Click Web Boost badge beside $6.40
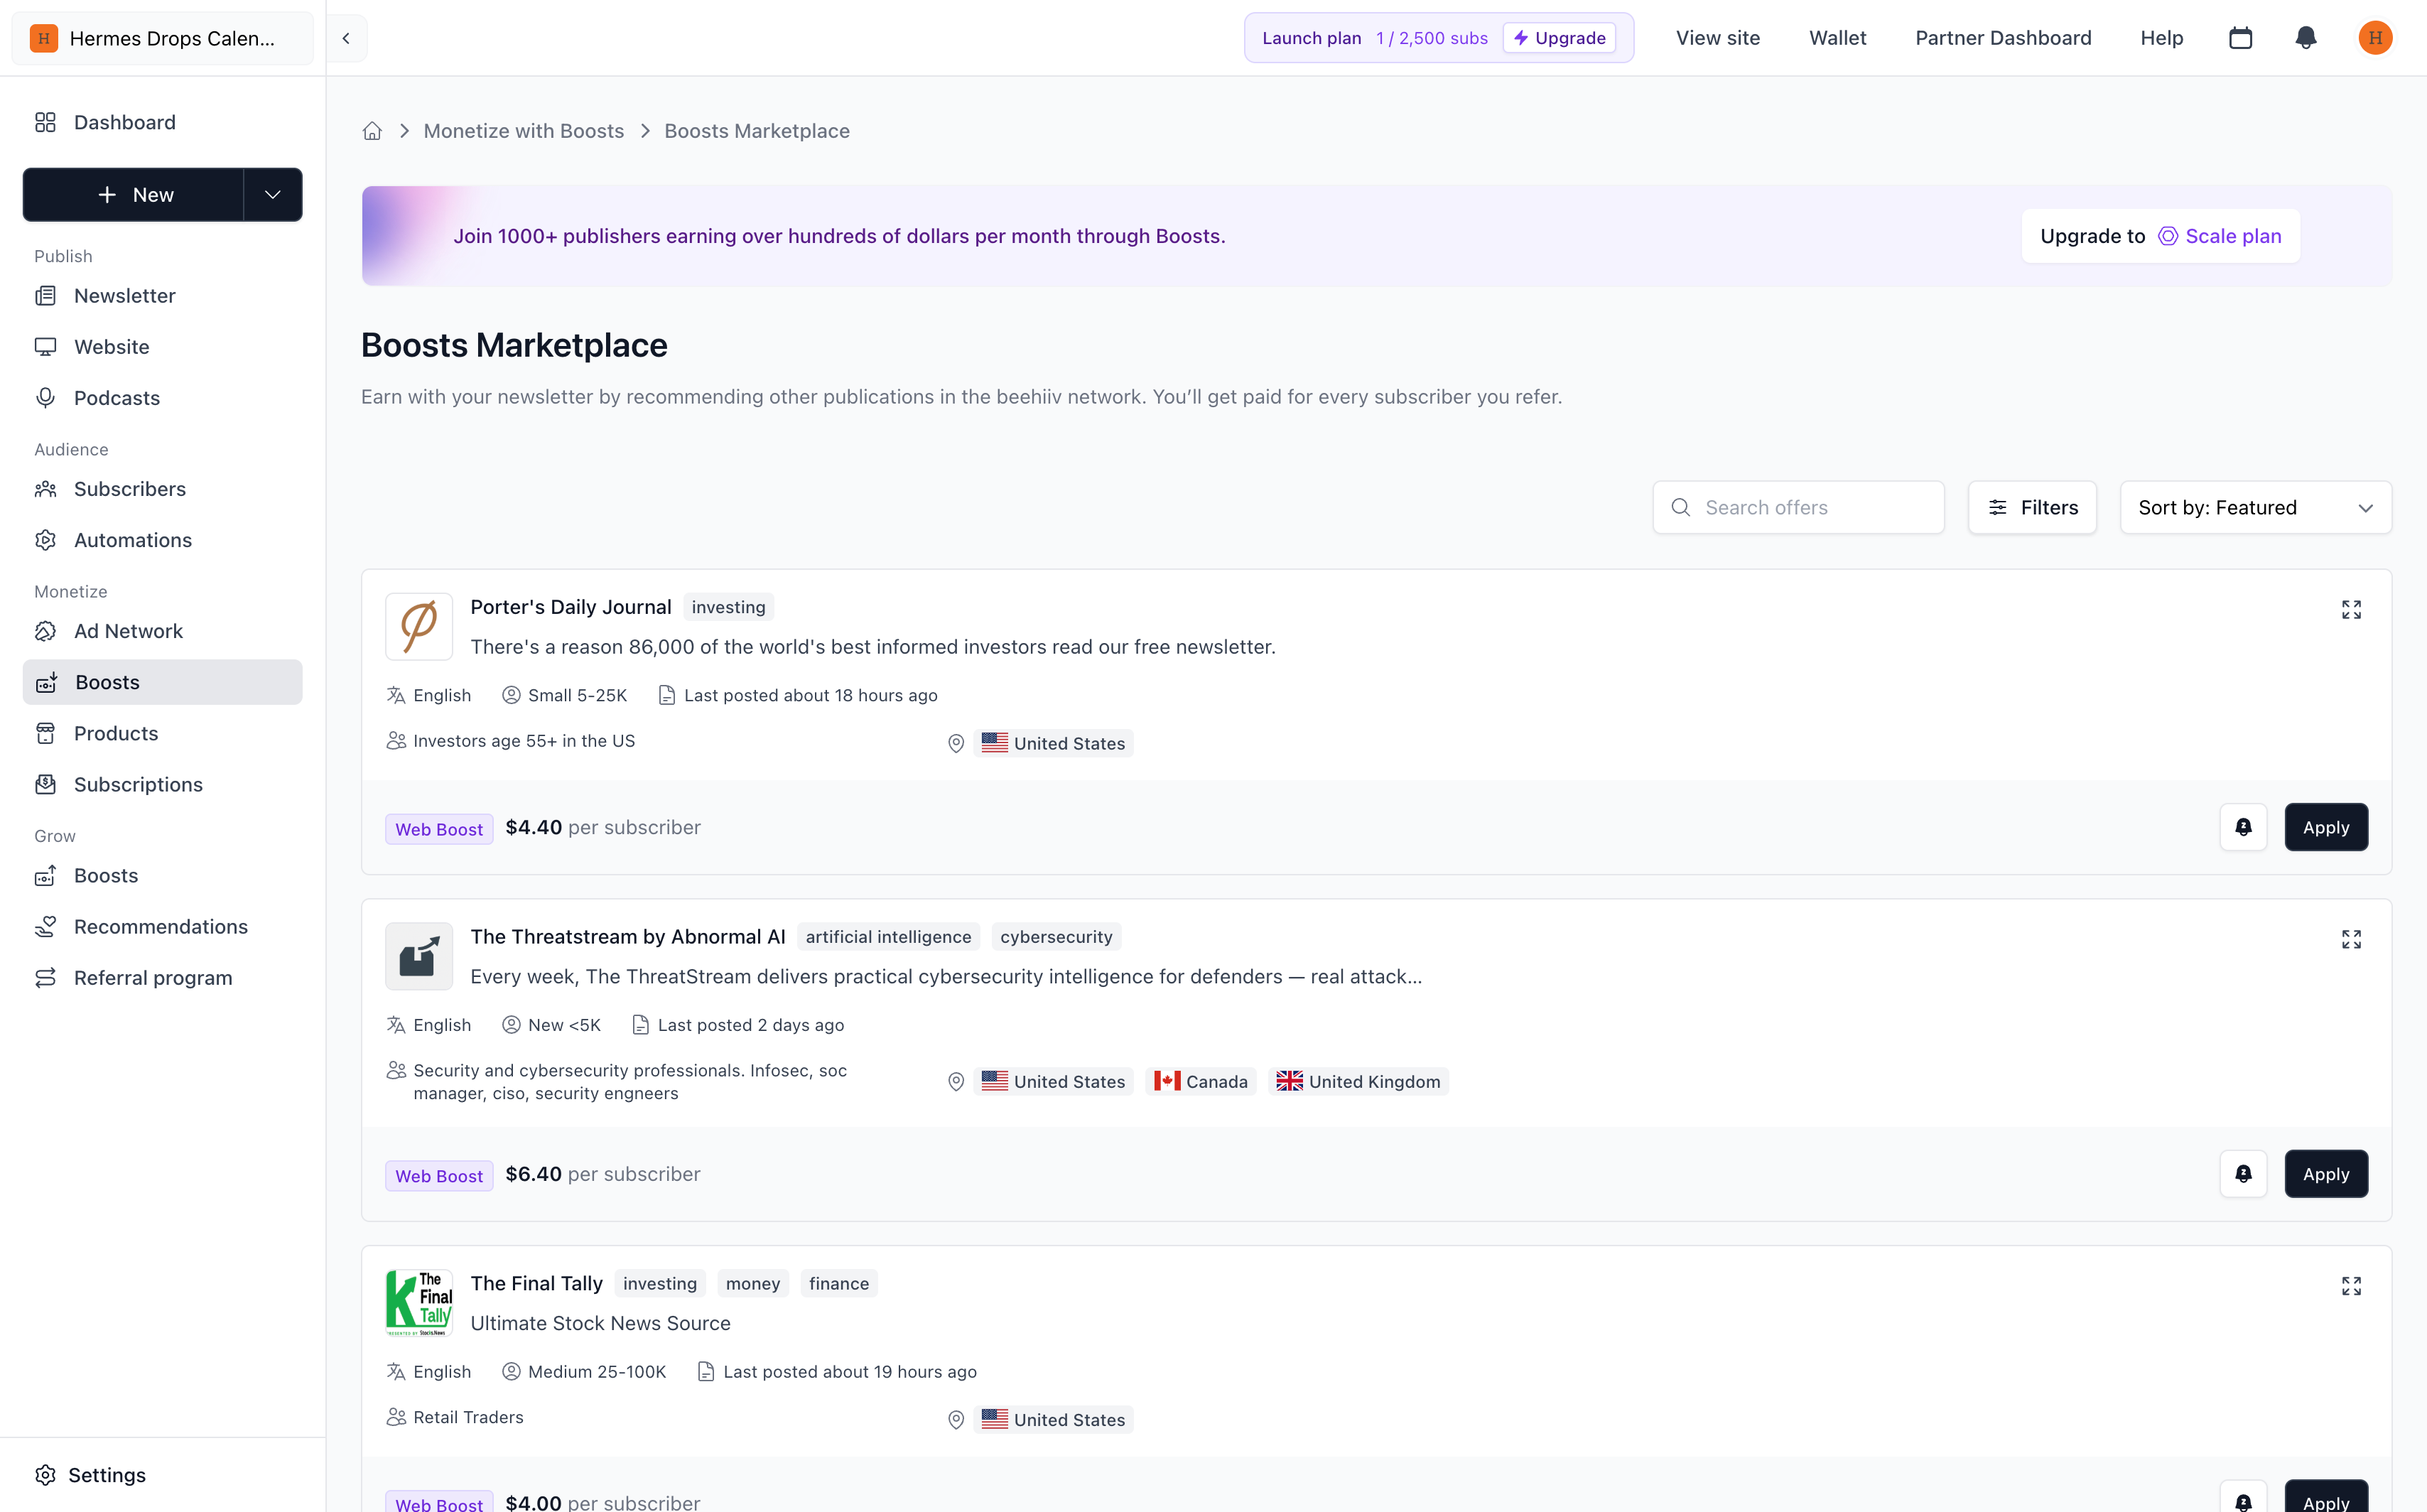The image size is (2427, 1512). [439, 1176]
